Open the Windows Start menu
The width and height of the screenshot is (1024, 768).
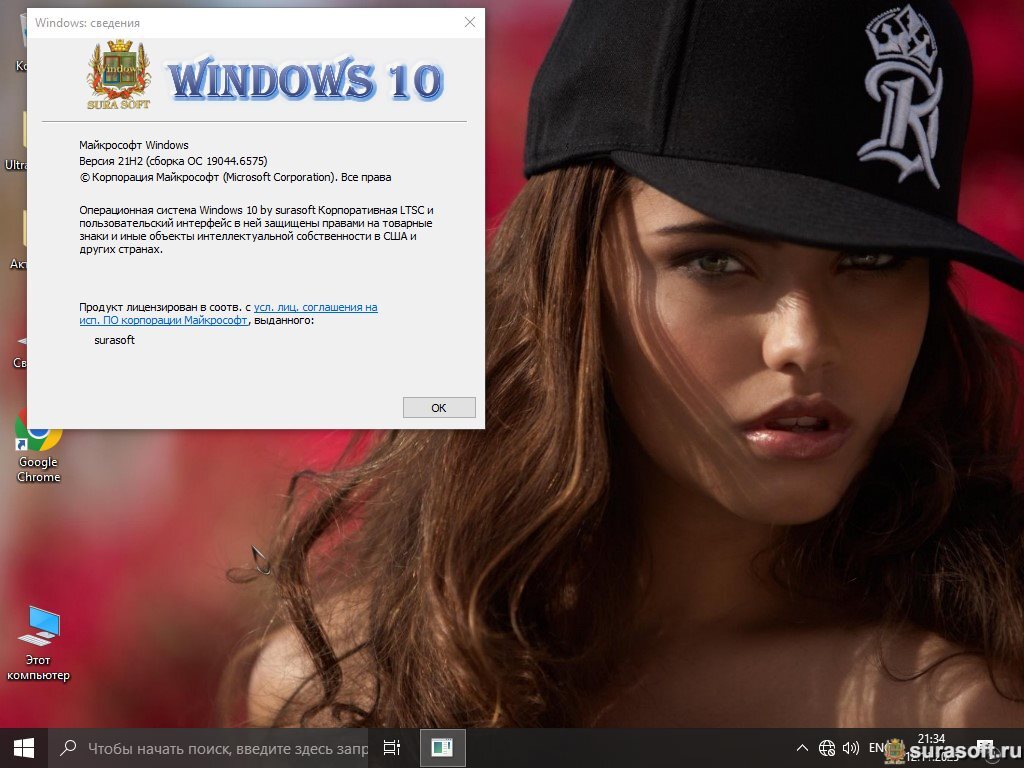pos(23,747)
